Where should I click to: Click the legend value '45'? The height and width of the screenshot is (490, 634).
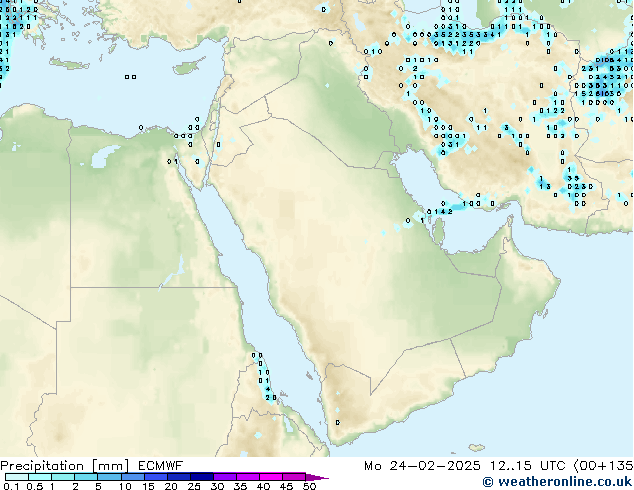click(x=286, y=486)
